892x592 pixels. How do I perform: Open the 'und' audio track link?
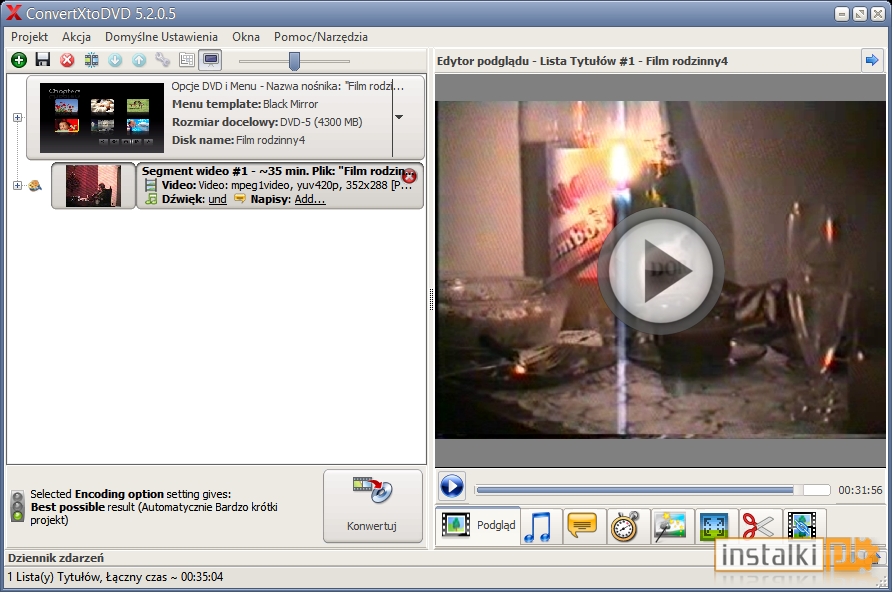(217, 199)
